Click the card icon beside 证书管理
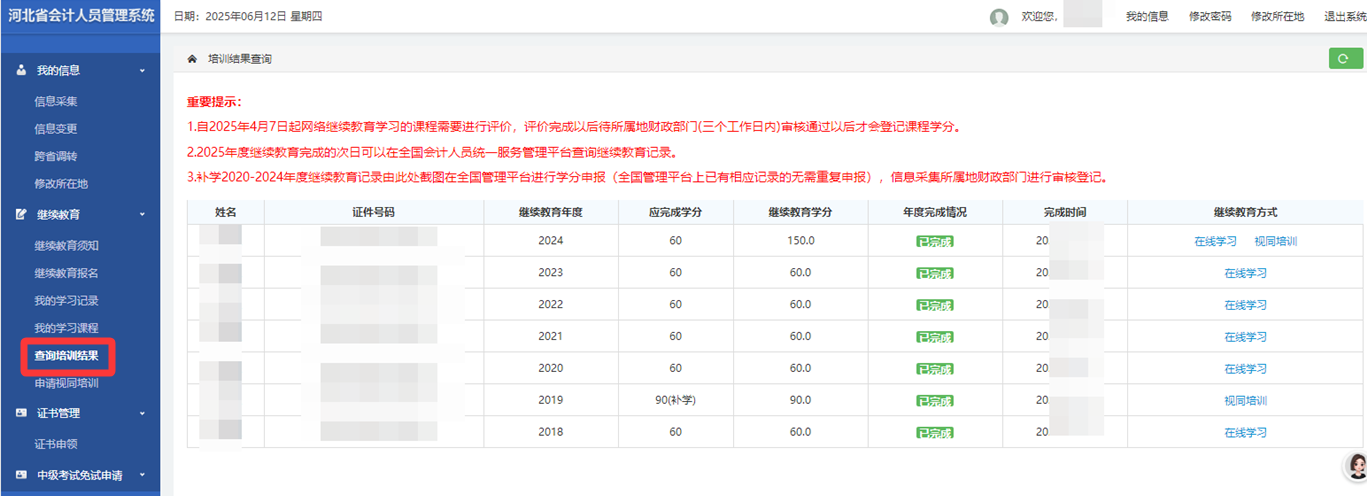This screenshot has width=1367, height=496. pyautogui.click(x=21, y=413)
